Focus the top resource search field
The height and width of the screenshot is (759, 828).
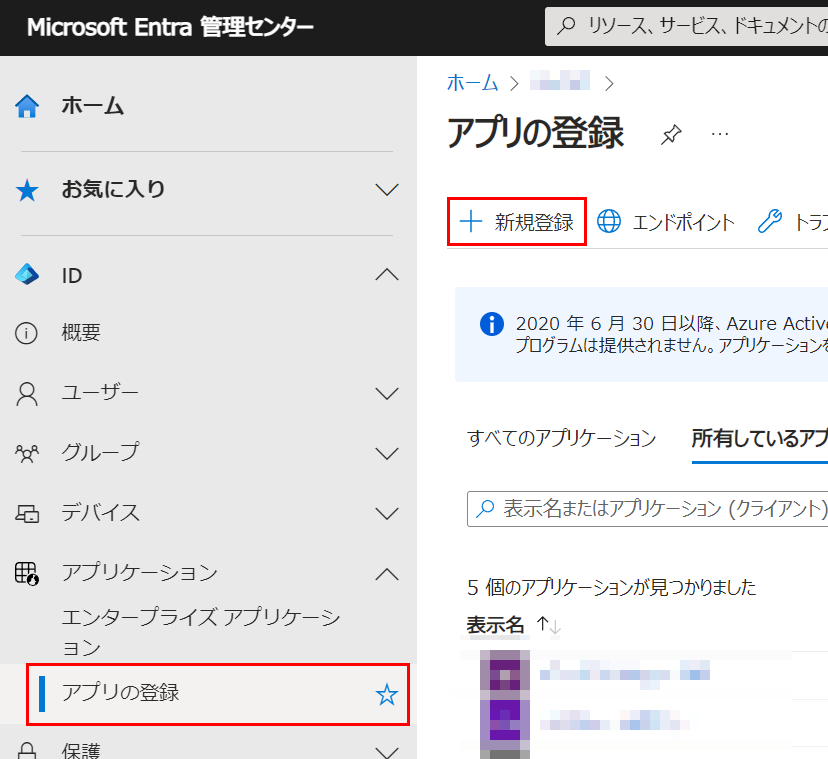(686, 26)
